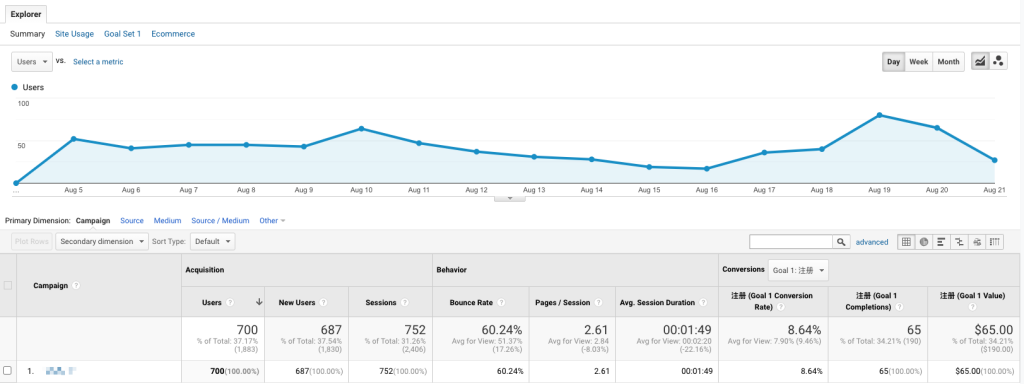The width and height of the screenshot is (1024, 384).
Task: Click the search magnifier button
Action: pyautogui.click(x=842, y=242)
